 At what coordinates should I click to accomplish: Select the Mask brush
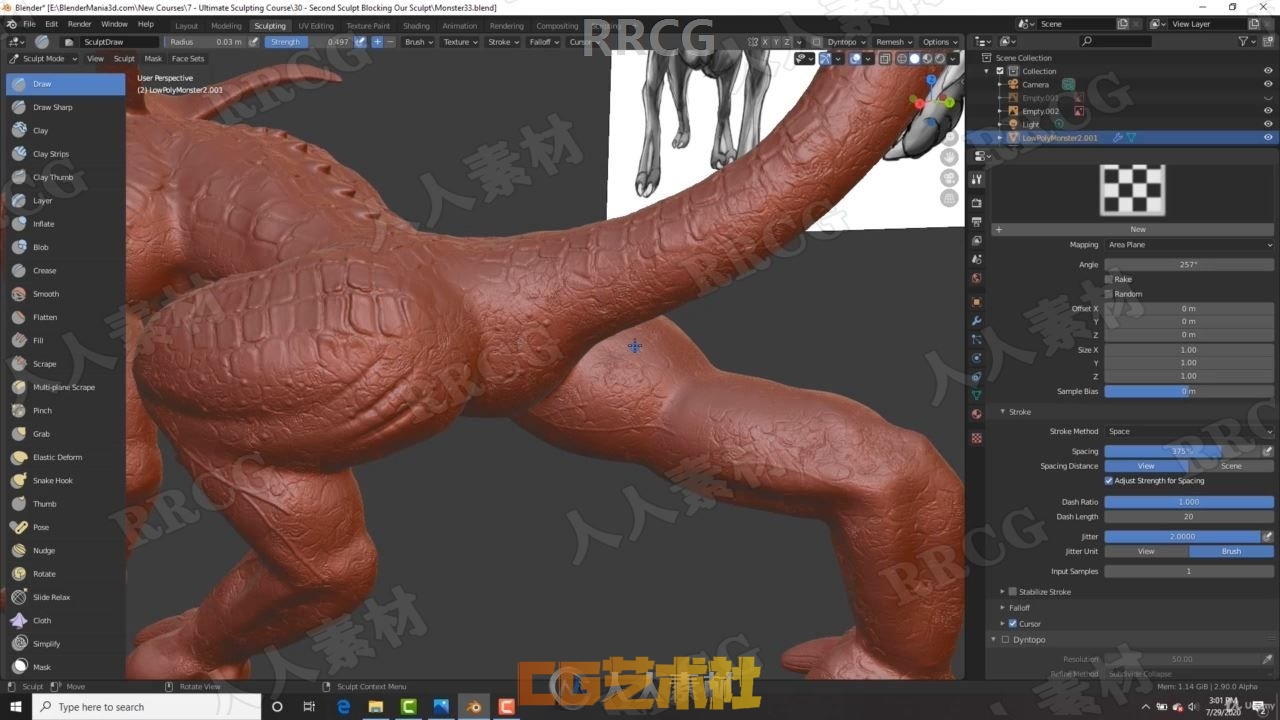[65, 667]
